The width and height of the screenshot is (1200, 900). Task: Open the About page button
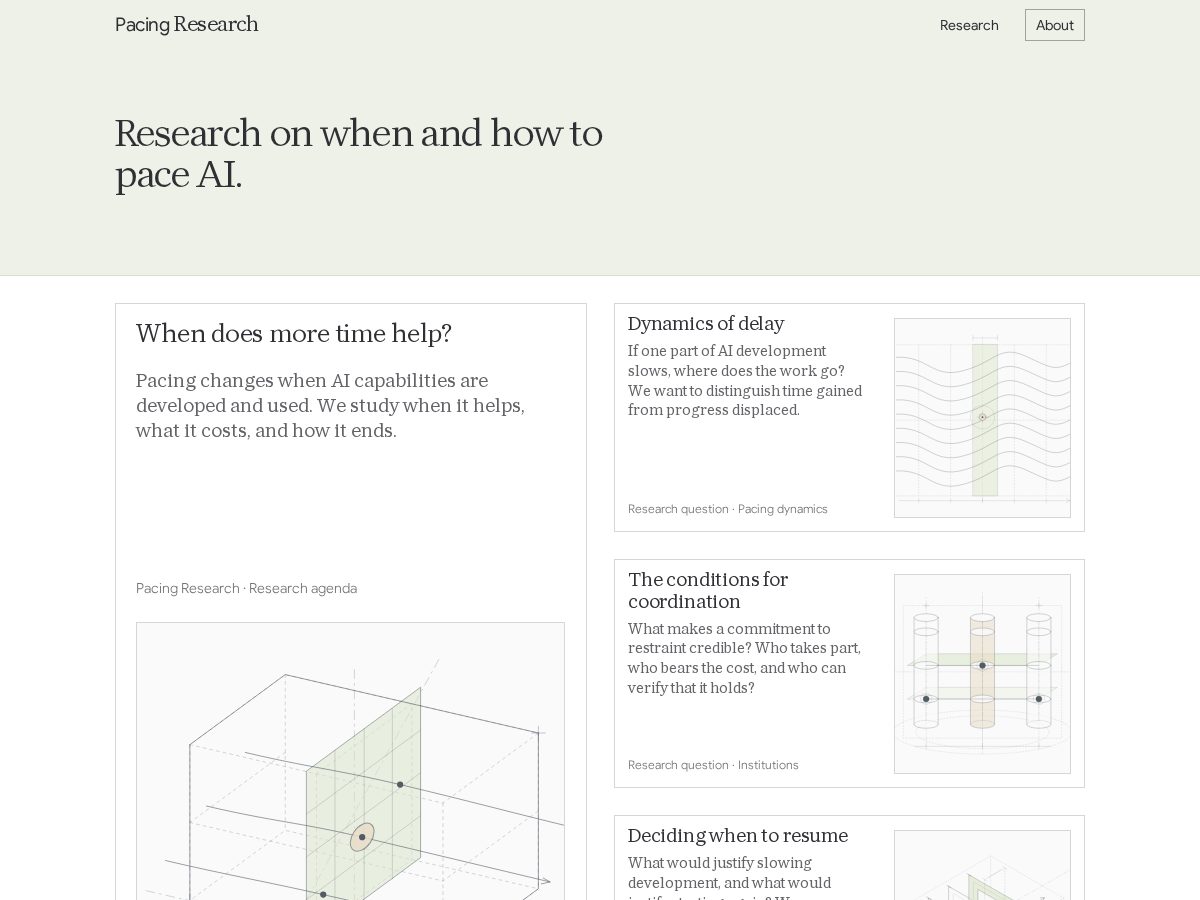(x=1055, y=25)
